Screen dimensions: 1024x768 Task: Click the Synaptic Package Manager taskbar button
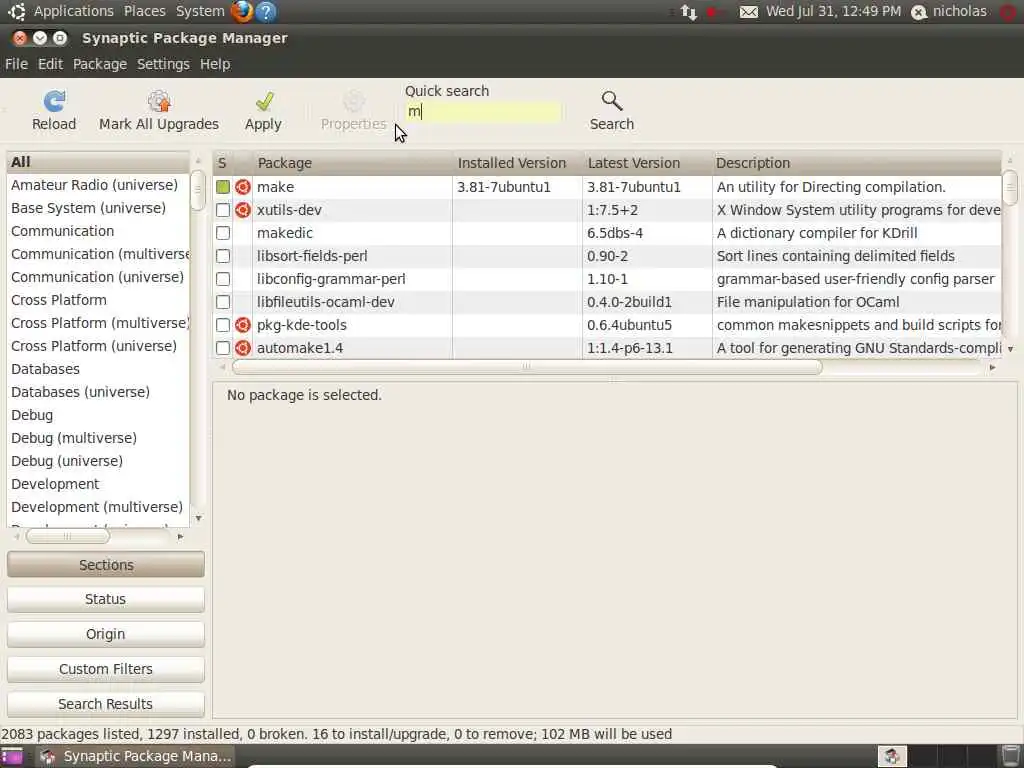pyautogui.click(x=135, y=756)
